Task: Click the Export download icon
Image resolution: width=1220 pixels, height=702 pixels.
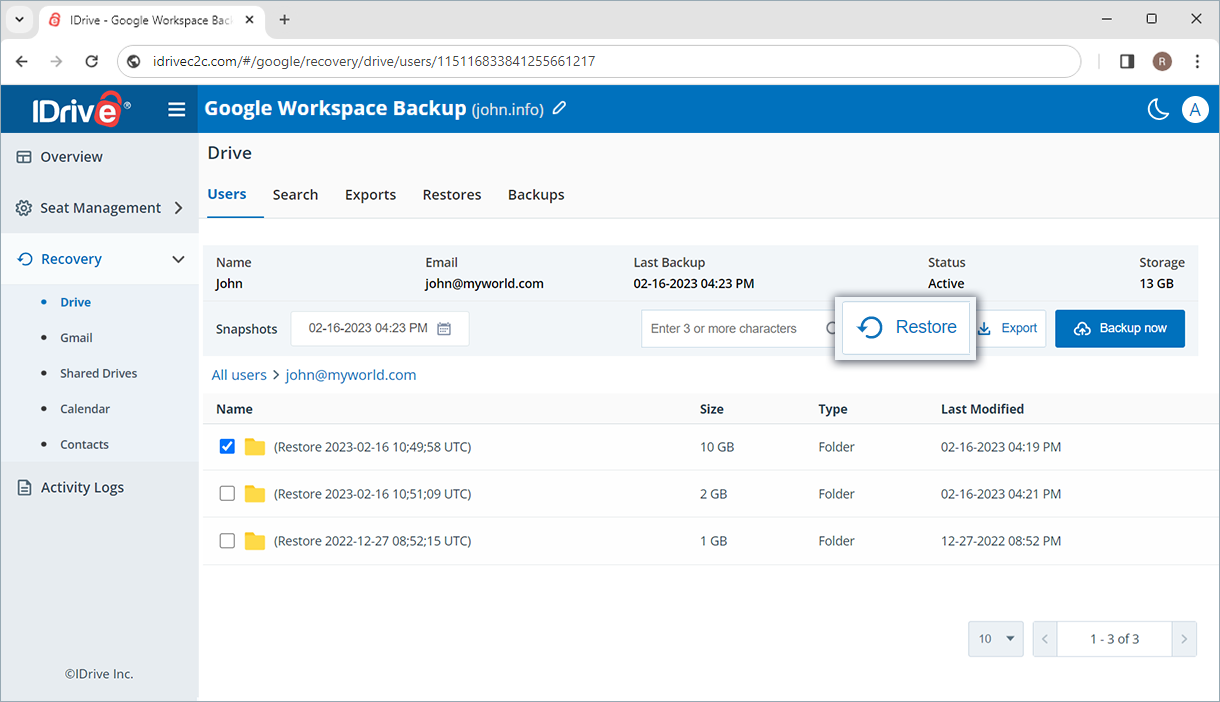Action: click(x=985, y=328)
